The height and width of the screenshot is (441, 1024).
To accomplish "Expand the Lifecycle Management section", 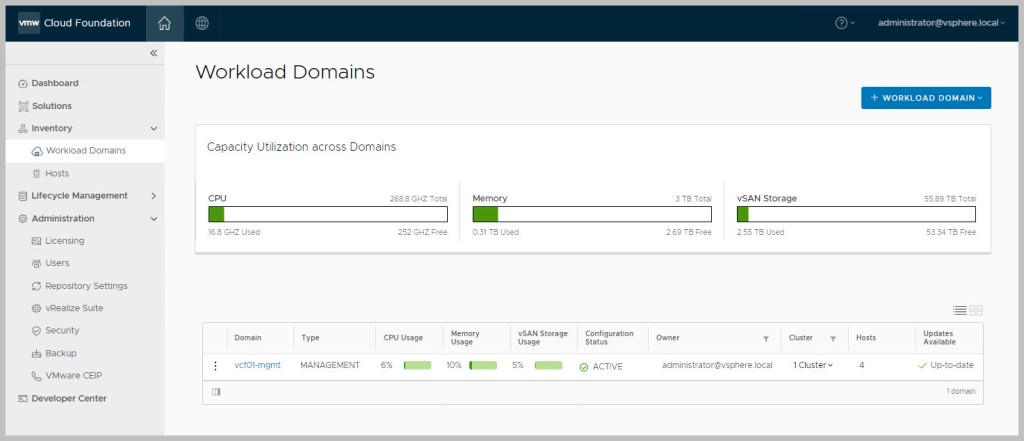I will 154,196.
